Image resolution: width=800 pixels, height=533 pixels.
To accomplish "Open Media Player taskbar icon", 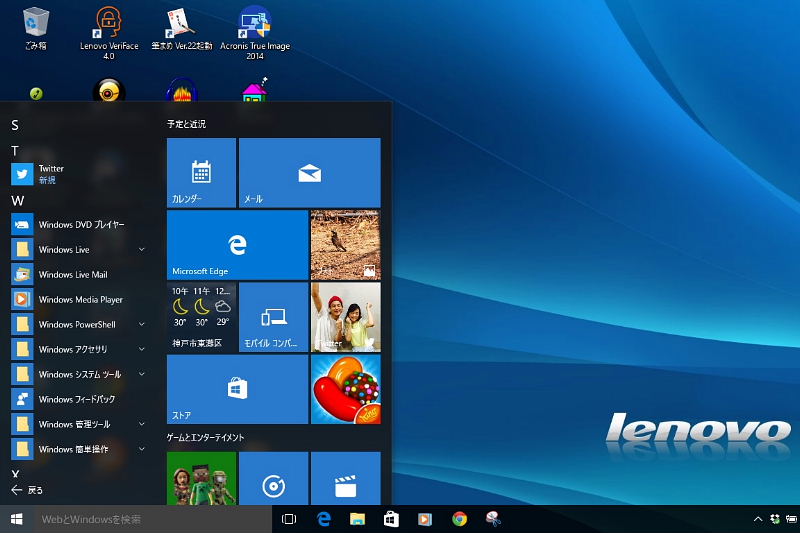I will (425, 519).
